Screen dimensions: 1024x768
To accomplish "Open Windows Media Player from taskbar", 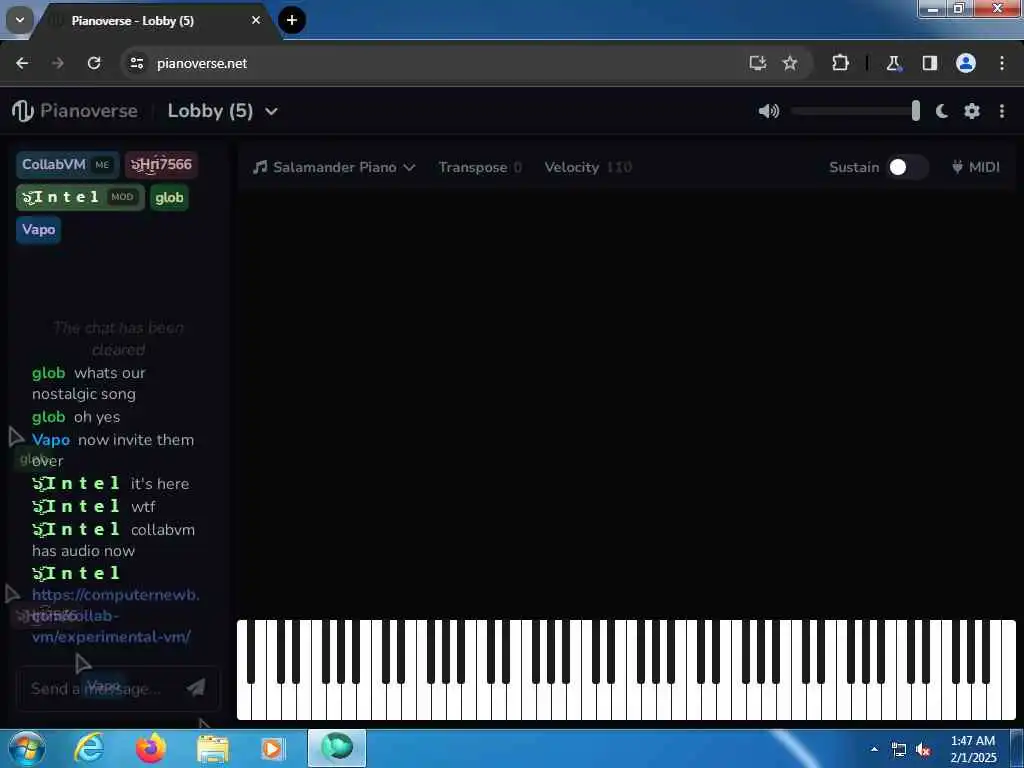I will 272,749.
